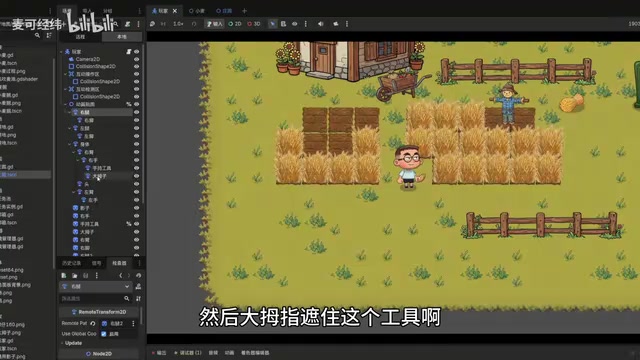The height and width of the screenshot is (360, 640).
Task: Click the pause/next-frame icon in game toolbar
Action: coord(163,24)
